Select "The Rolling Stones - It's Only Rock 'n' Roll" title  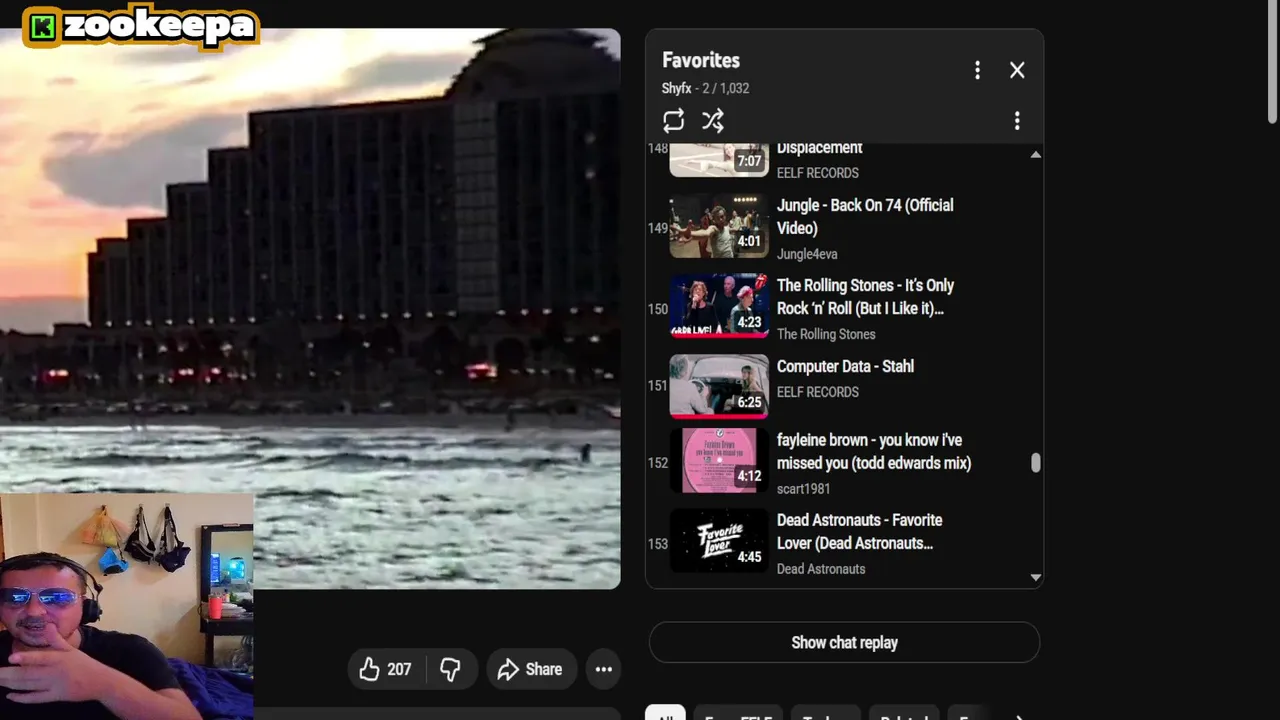[865, 297]
